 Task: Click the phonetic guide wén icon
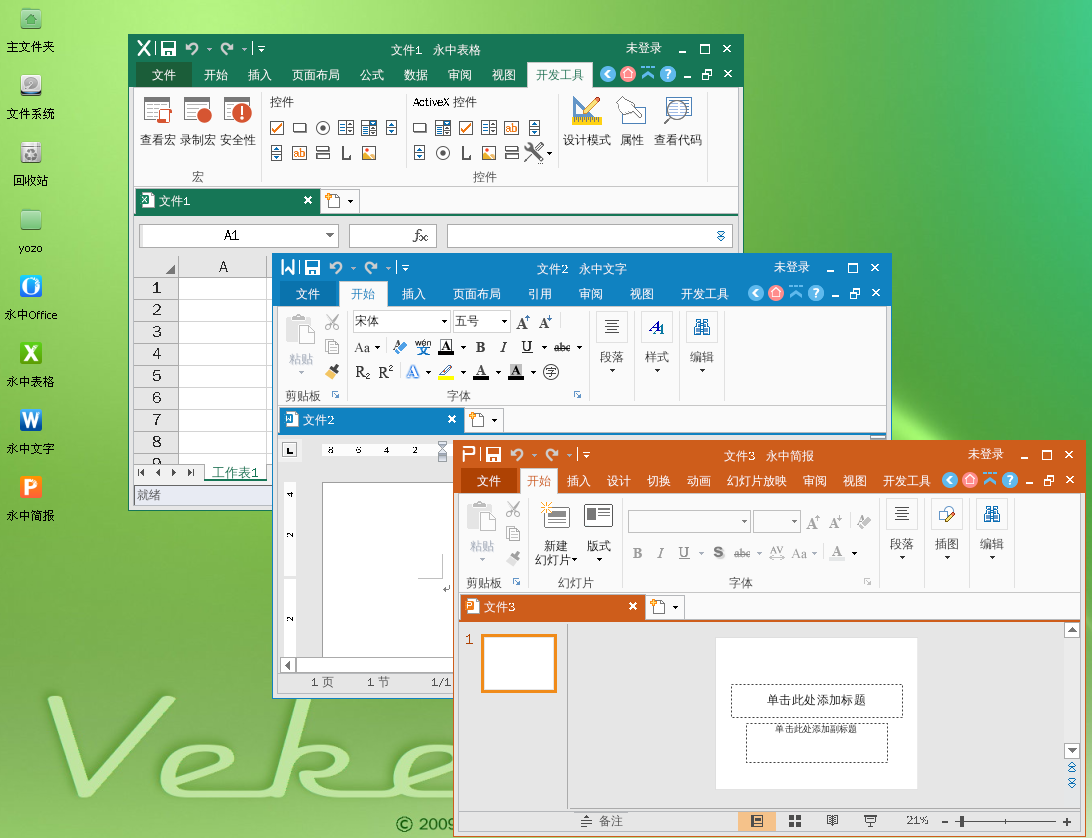point(423,347)
